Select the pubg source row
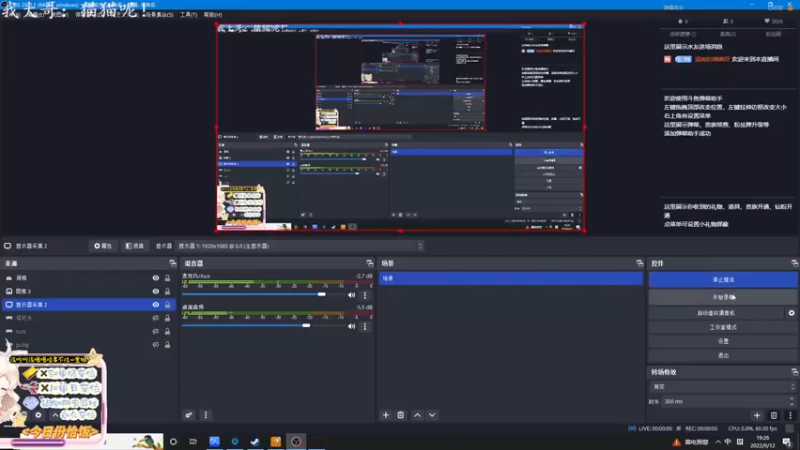 point(89,345)
